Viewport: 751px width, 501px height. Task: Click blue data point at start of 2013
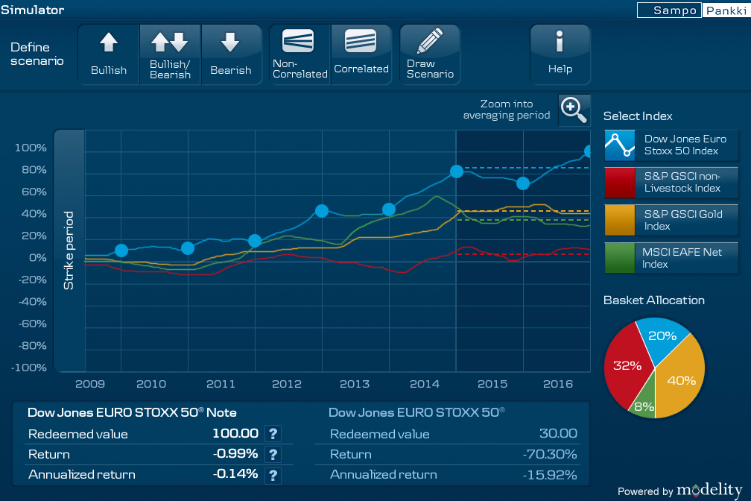322,211
